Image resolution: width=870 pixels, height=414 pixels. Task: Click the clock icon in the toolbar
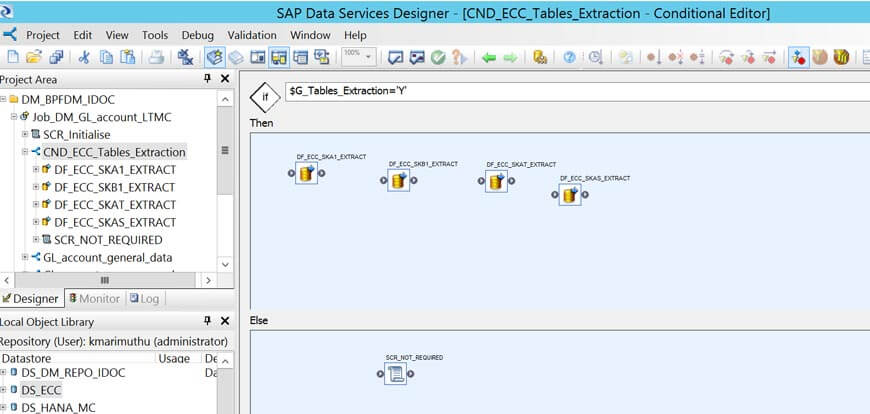tap(596, 57)
